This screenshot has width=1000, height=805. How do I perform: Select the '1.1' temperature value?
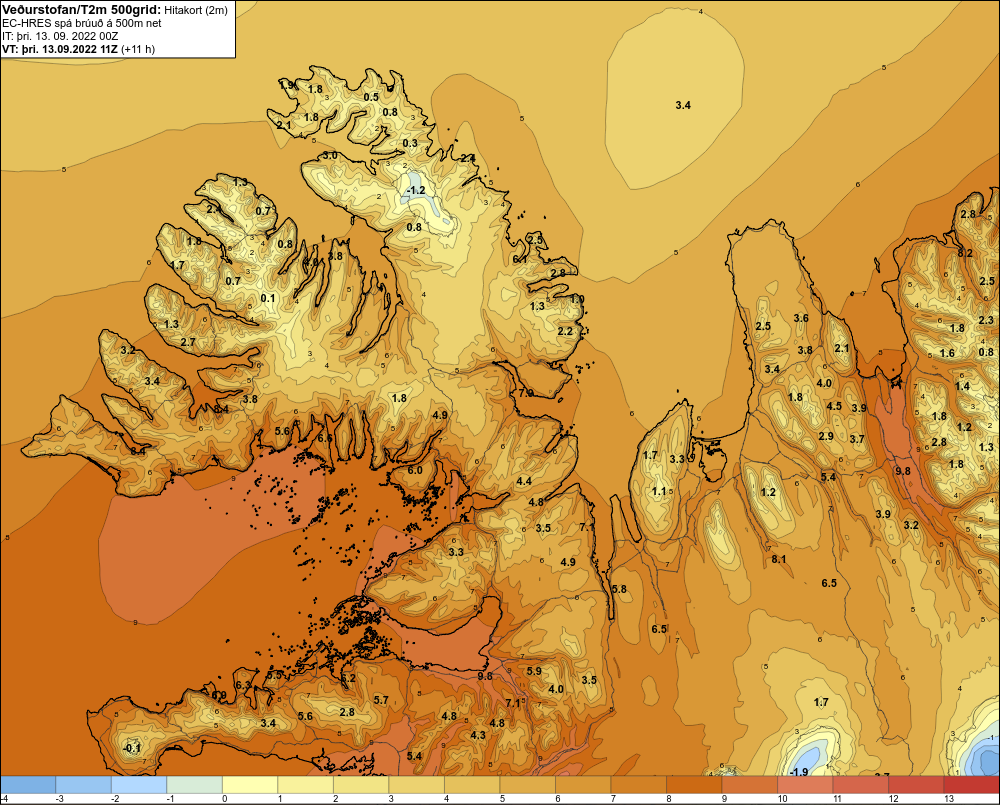659,491
